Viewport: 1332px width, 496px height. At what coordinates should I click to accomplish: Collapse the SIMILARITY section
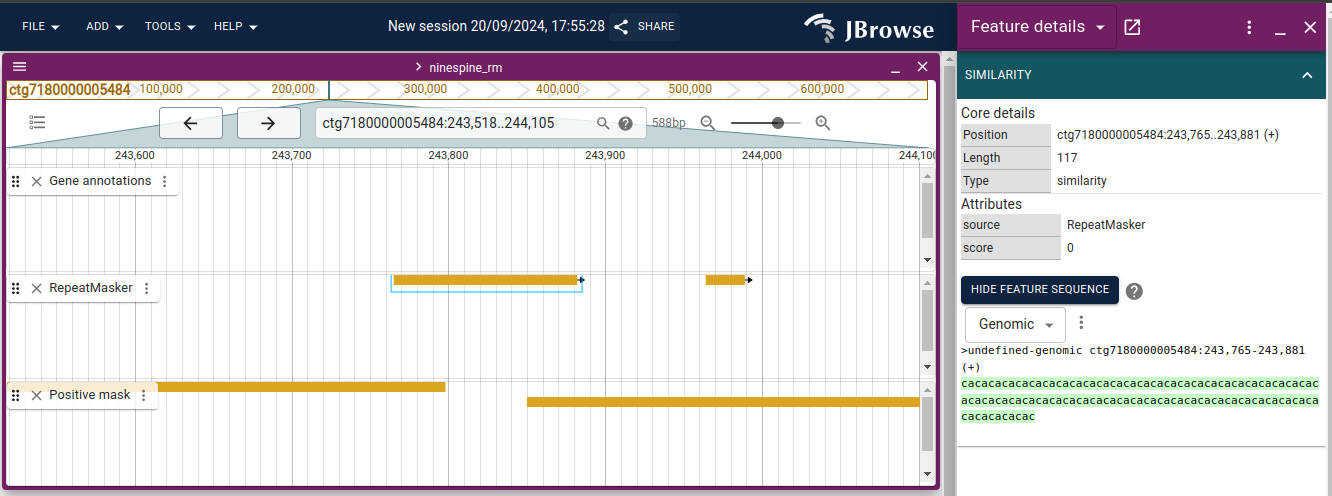(1306, 75)
